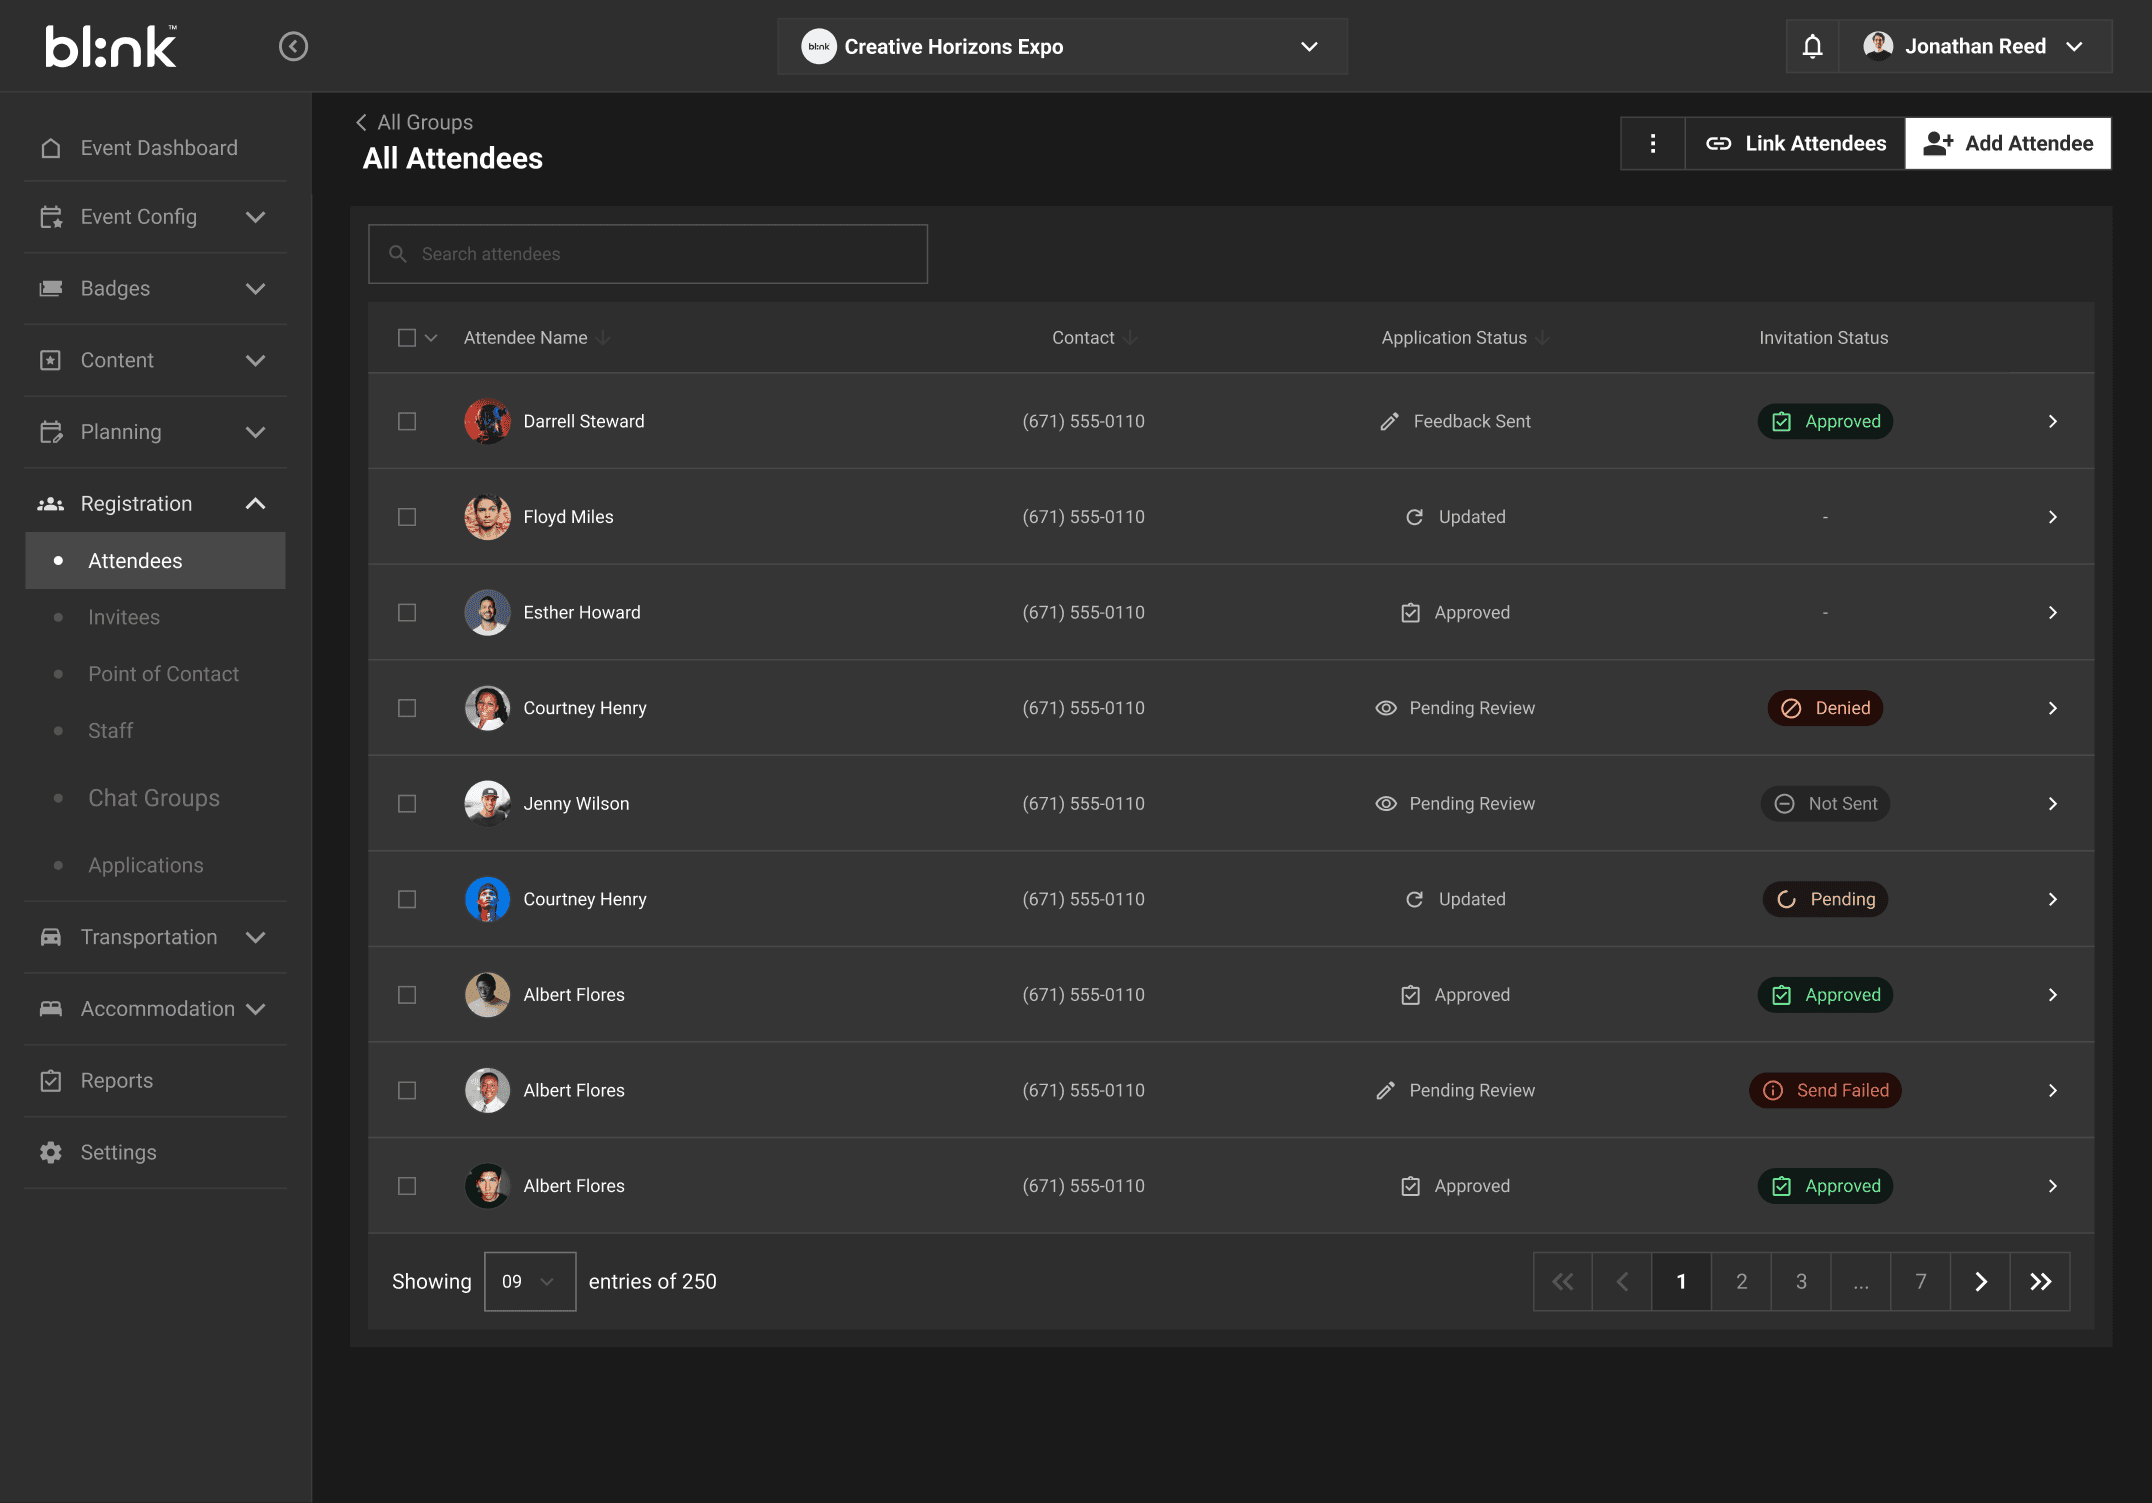2152x1503 pixels.
Task: Sort by the Application Status column arrow
Action: tap(1541, 338)
